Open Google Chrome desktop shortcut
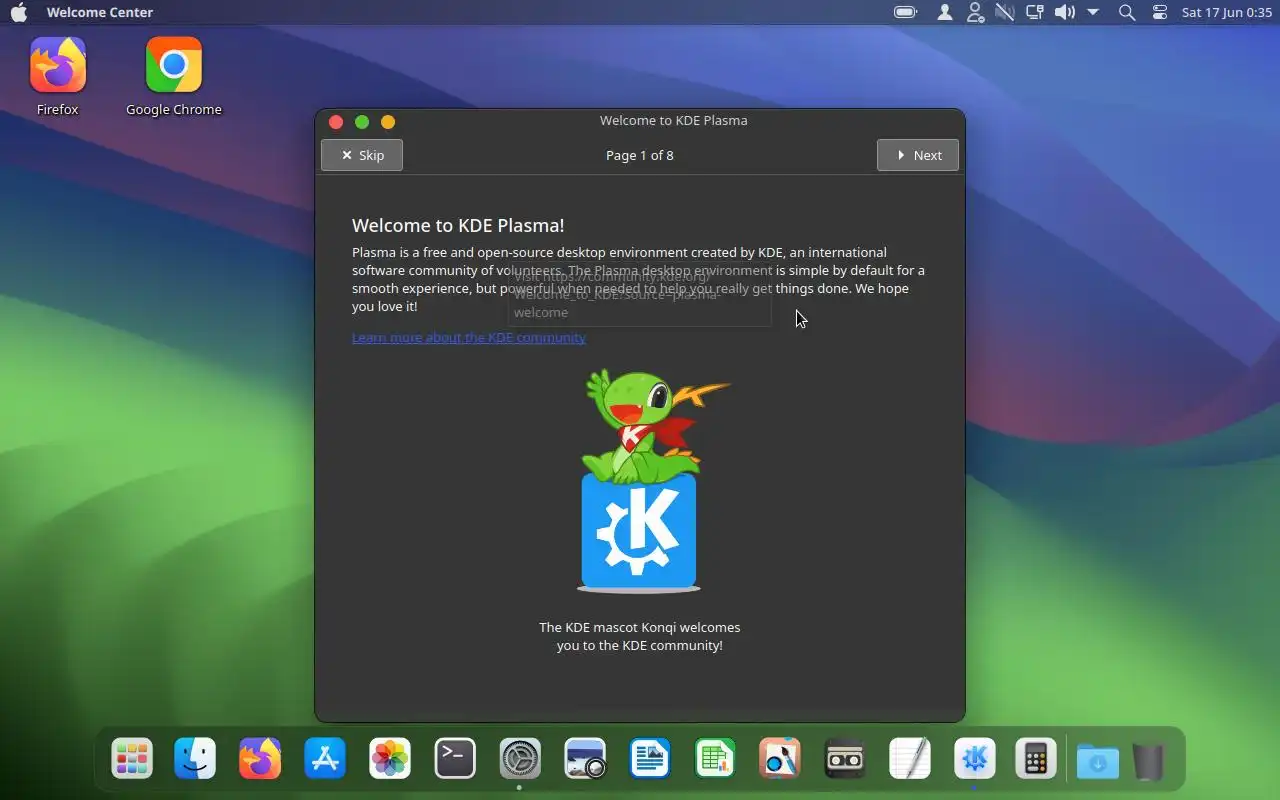 coord(174,77)
